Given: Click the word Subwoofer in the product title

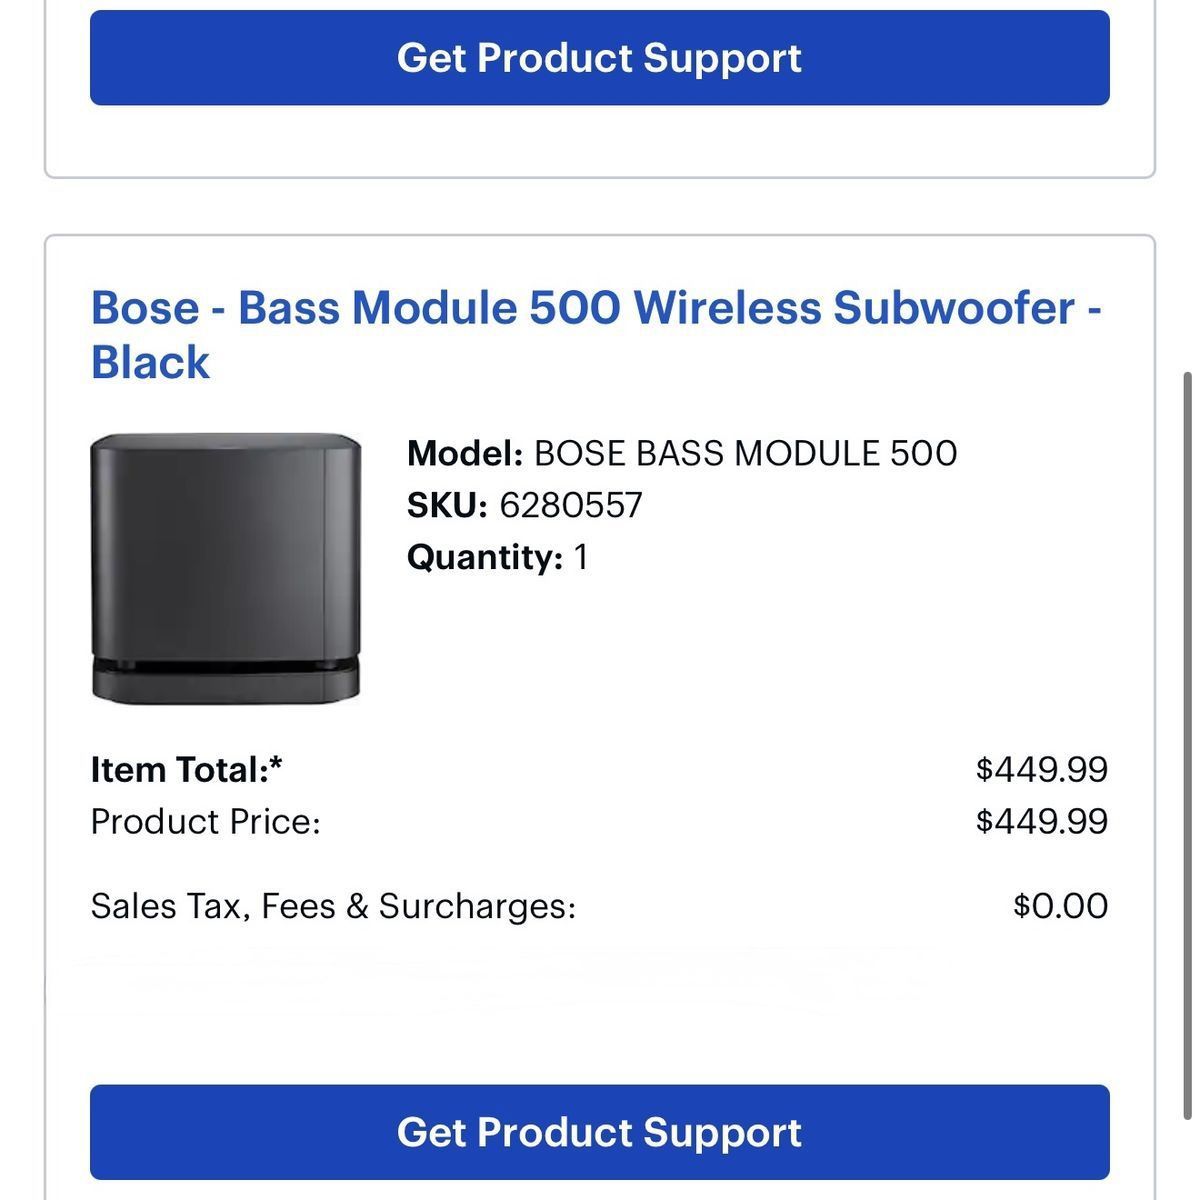Looking at the screenshot, I should coord(953,307).
